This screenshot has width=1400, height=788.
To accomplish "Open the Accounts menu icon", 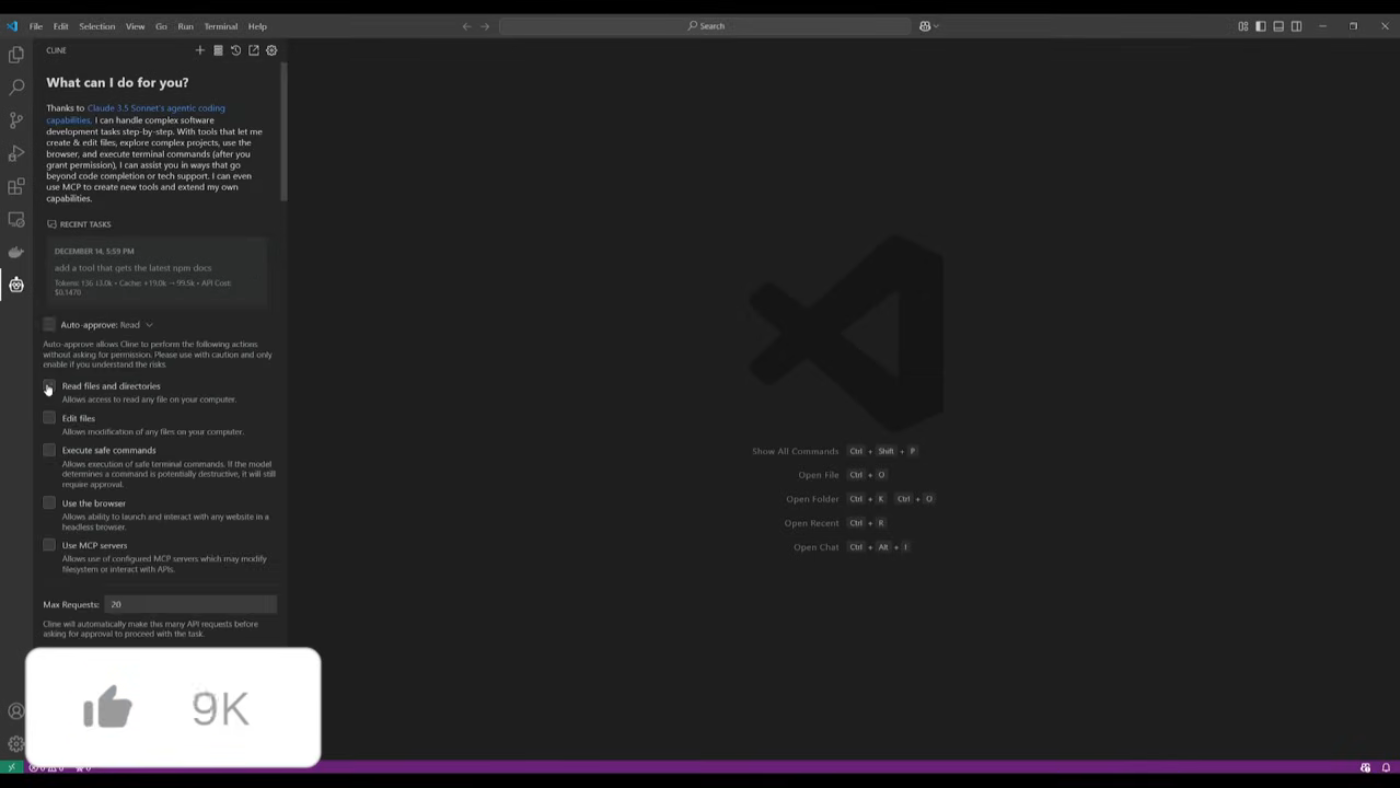I will (x=16, y=711).
